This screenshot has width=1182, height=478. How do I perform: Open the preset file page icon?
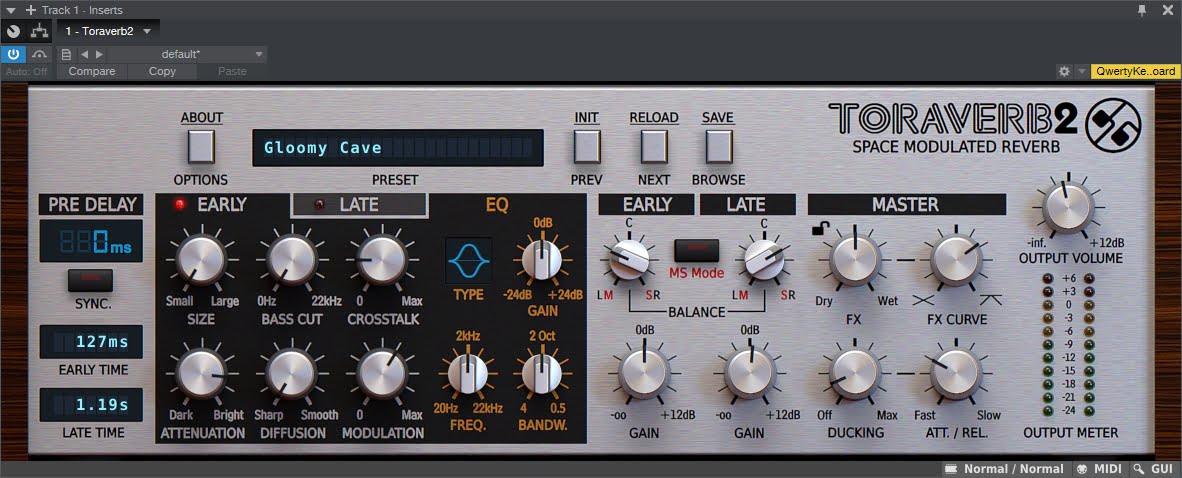pyautogui.click(x=66, y=54)
